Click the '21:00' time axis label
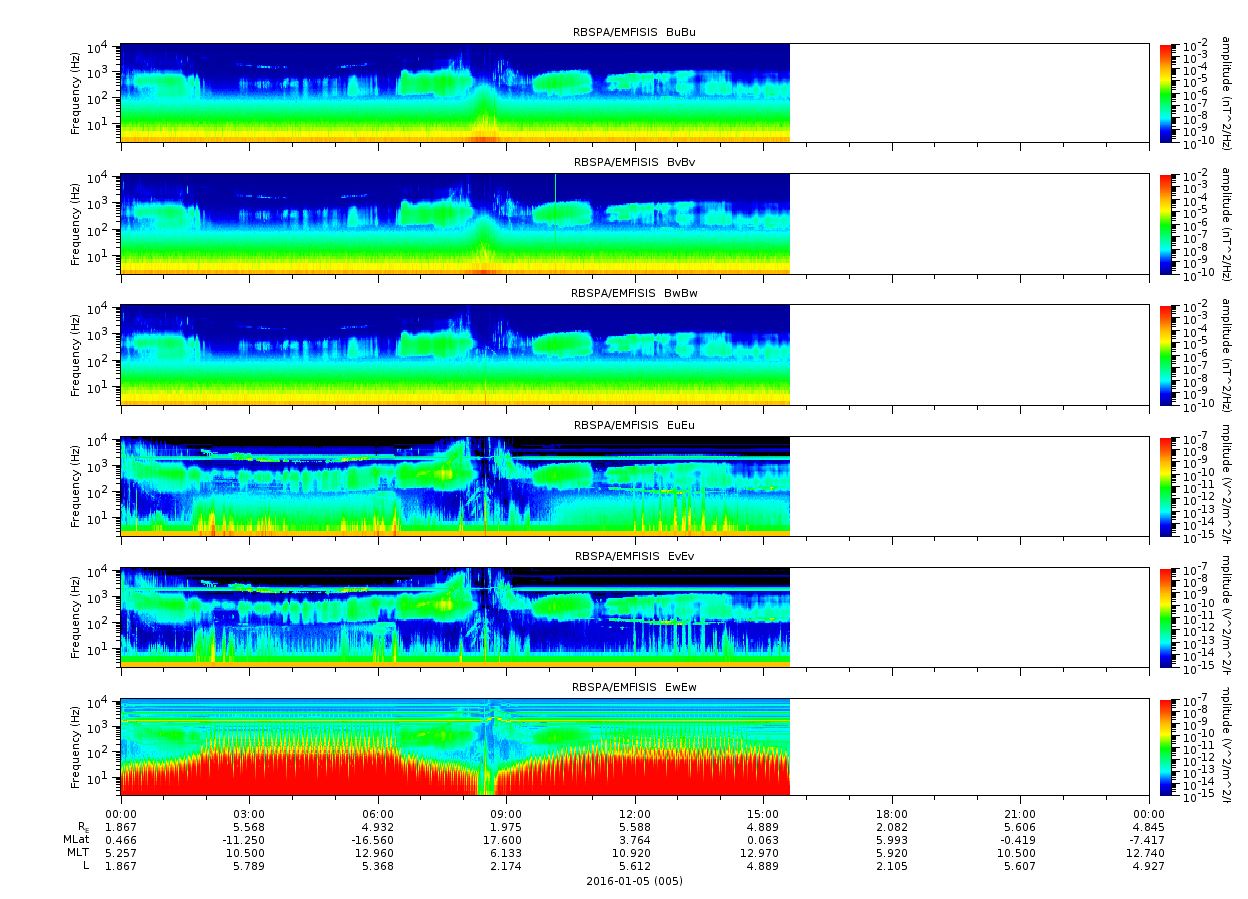 [1020, 814]
